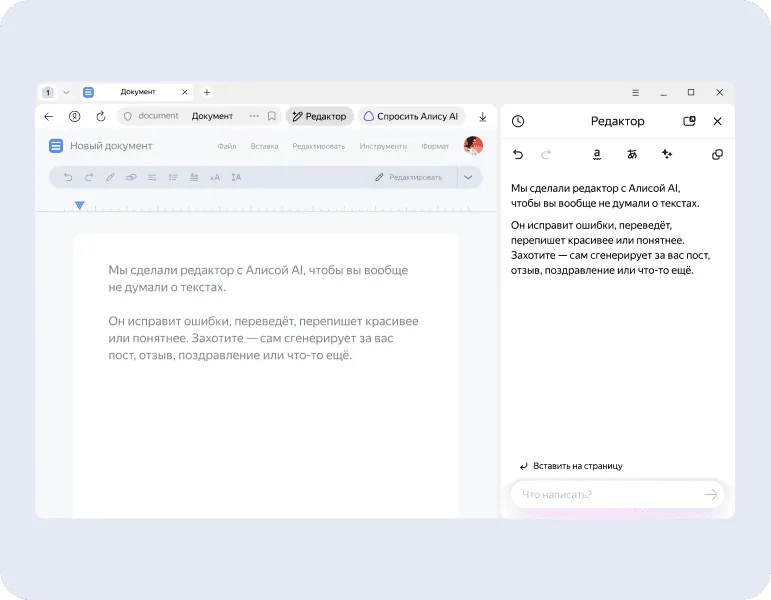Open the tab counter showing 1

pos(48,92)
